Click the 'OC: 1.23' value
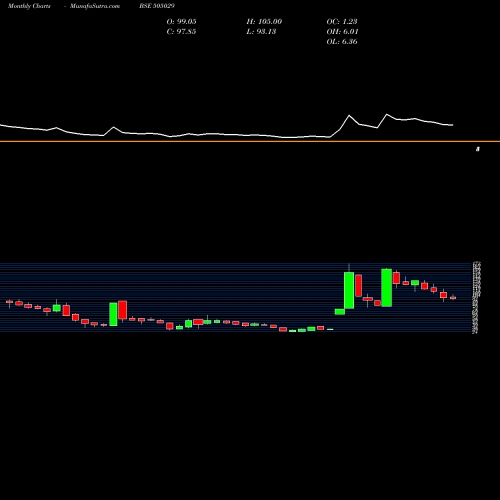Viewport: 500px width, 500px height. pyautogui.click(x=342, y=21)
